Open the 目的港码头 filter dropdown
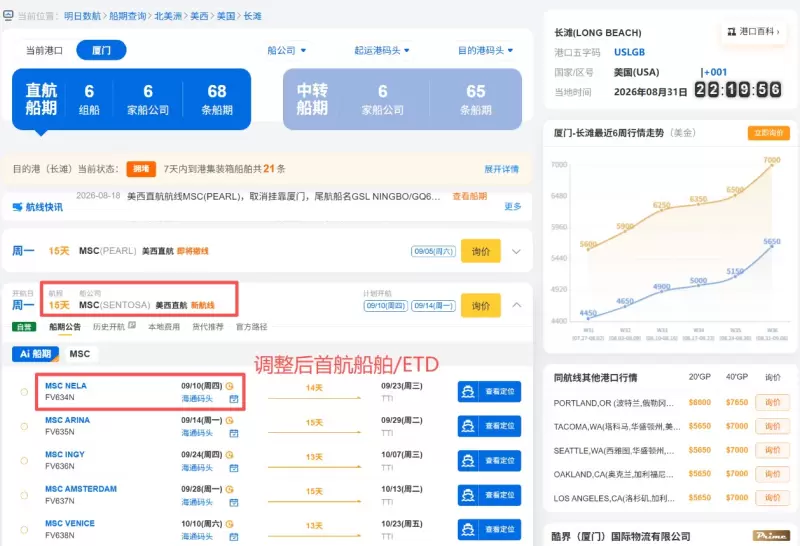The height and width of the screenshot is (546, 800). tap(485, 51)
